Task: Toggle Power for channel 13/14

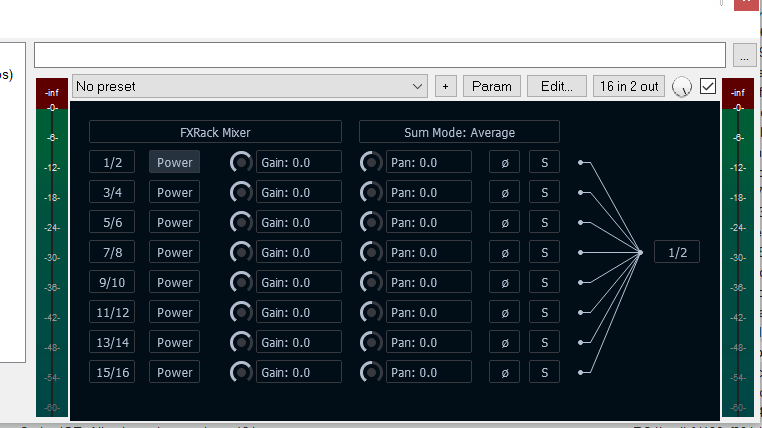Action: coord(174,342)
